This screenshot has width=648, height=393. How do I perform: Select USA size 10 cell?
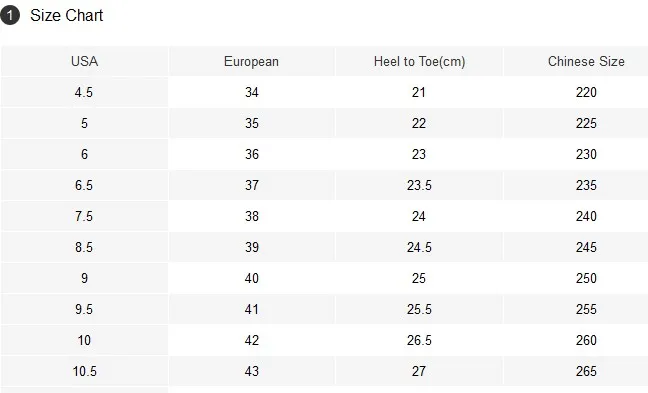click(85, 340)
